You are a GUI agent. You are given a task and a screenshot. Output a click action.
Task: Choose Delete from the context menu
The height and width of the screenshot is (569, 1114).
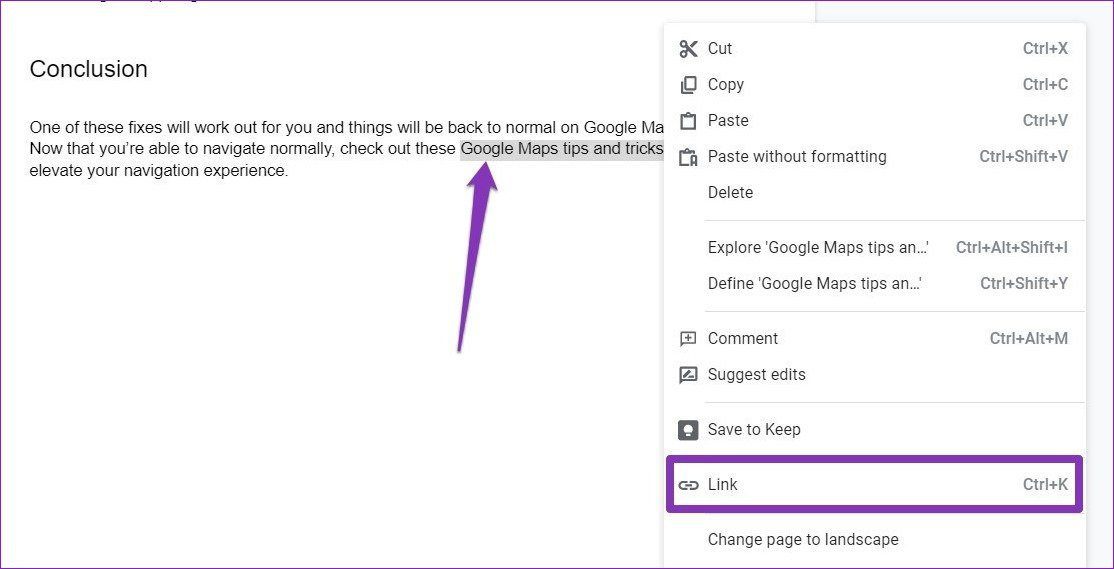click(x=874, y=193)
